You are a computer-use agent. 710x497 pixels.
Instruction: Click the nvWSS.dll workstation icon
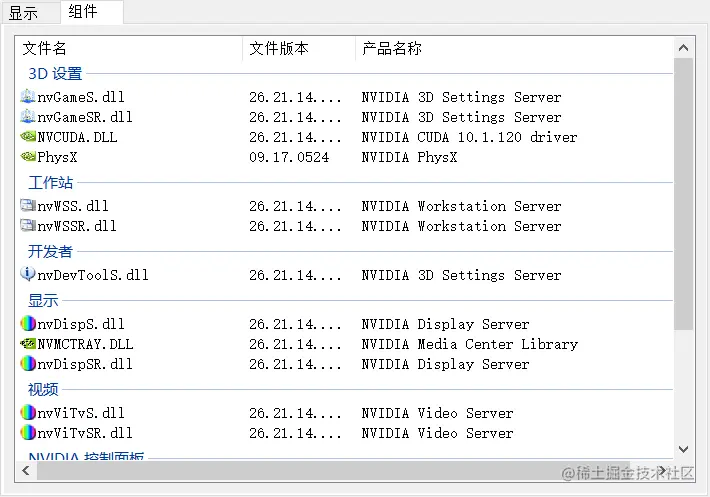[28, 205]
